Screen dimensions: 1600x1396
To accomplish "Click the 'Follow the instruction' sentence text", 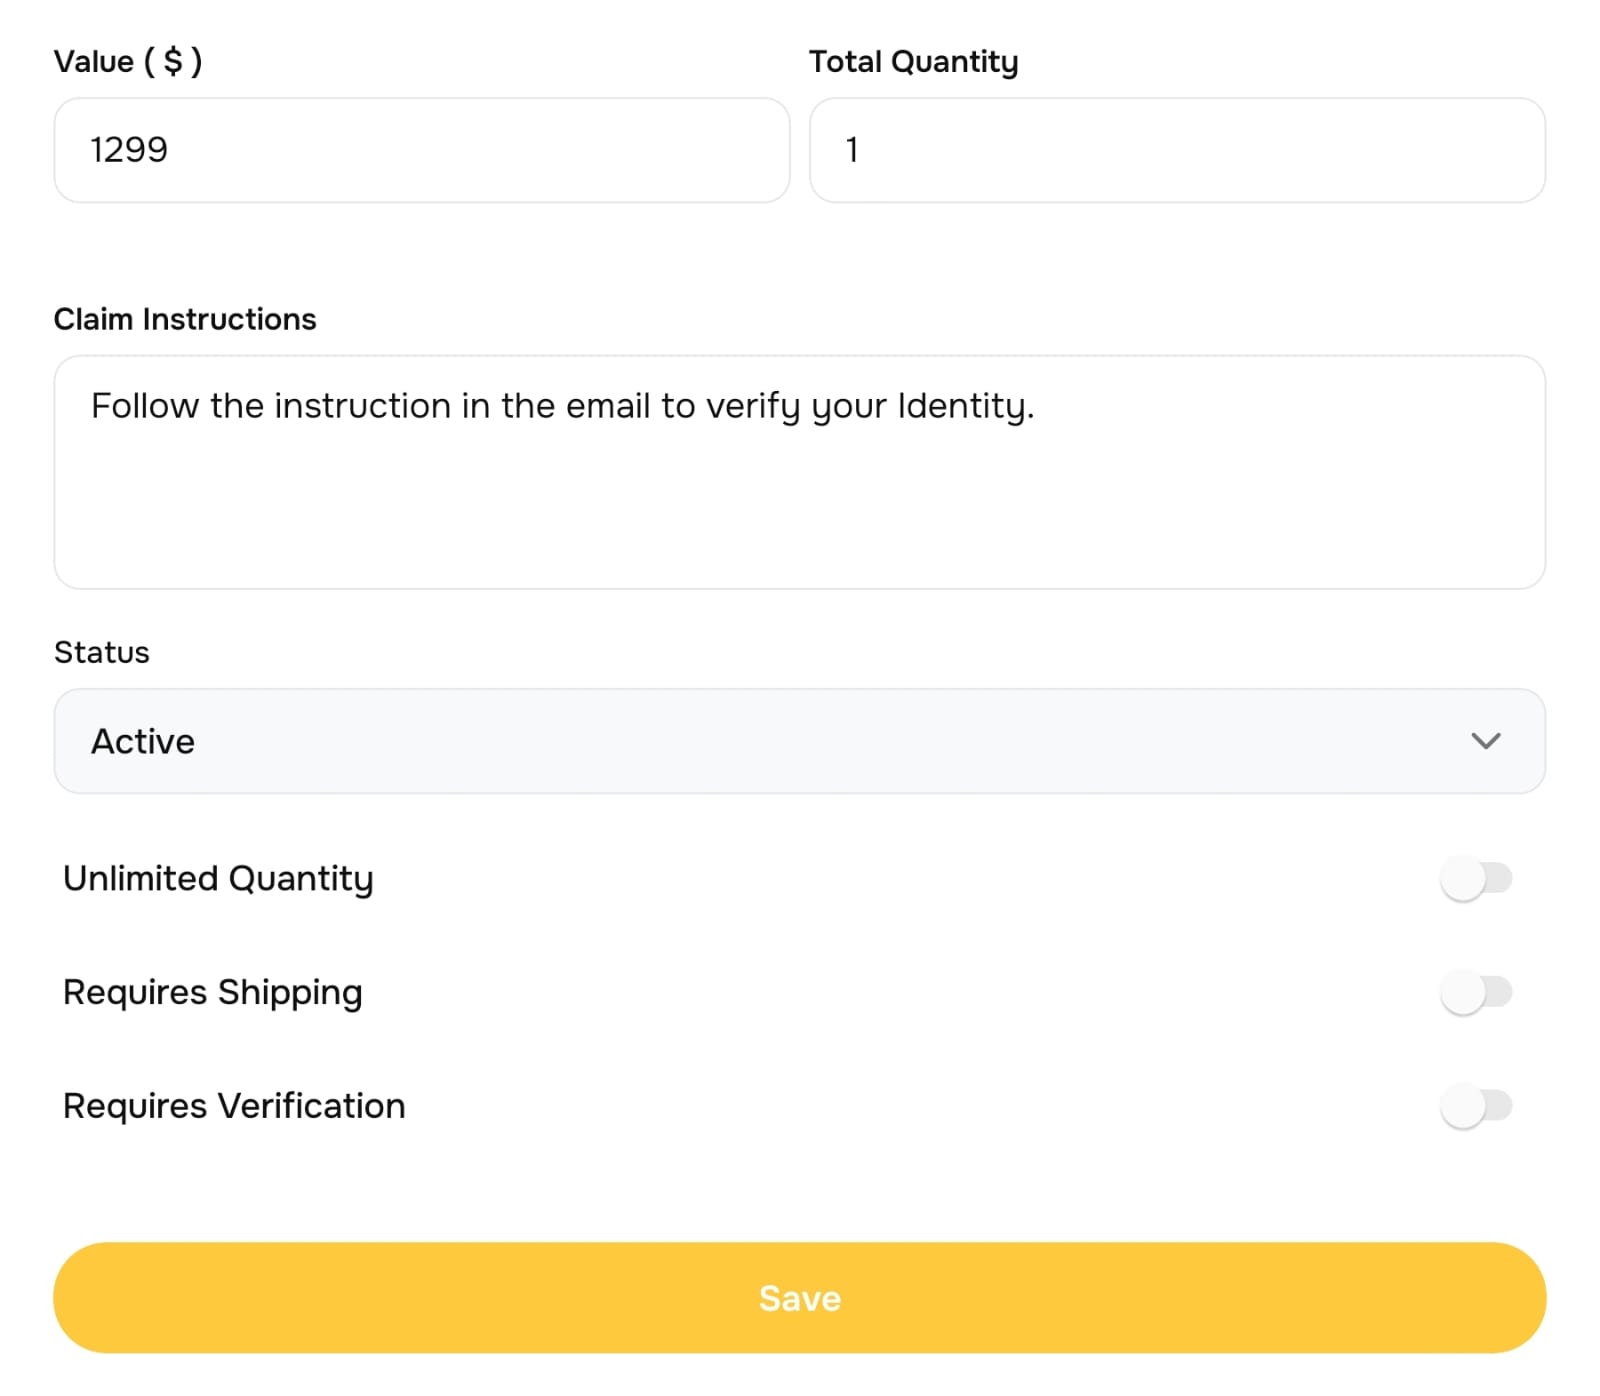I will (x=562, y=406).
